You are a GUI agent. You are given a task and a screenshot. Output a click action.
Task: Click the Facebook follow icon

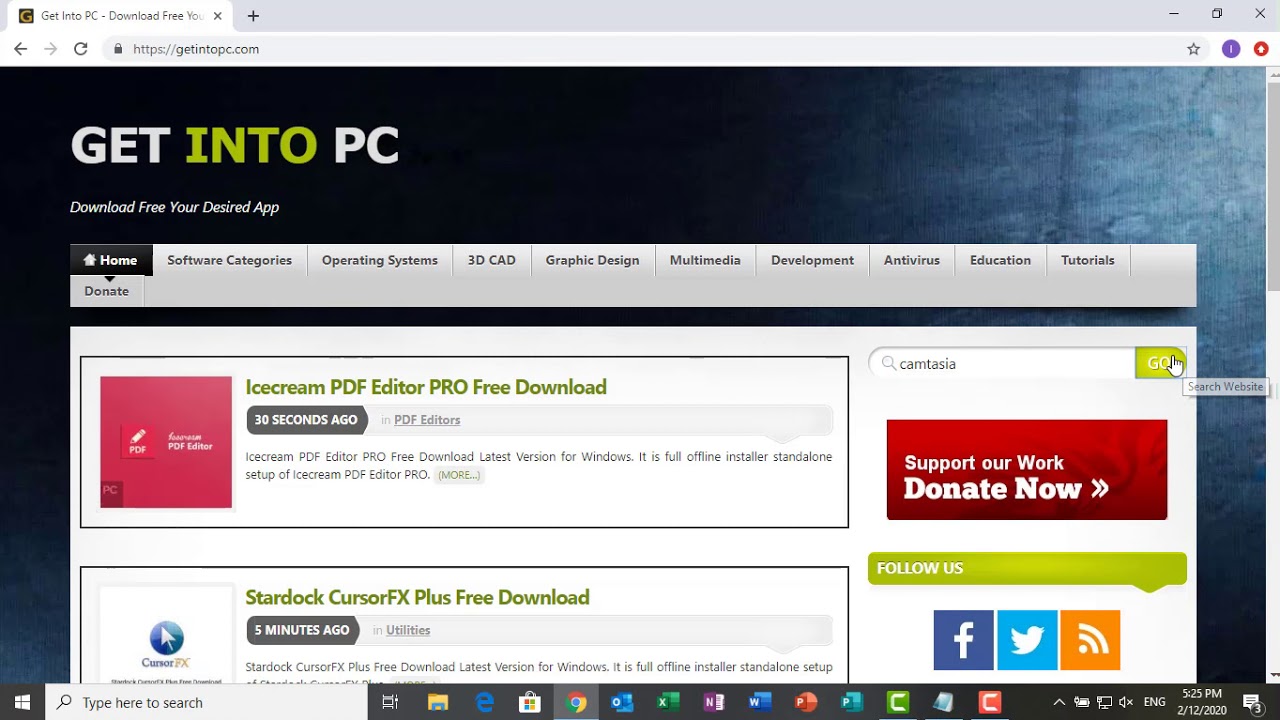(x=963, y=640)
